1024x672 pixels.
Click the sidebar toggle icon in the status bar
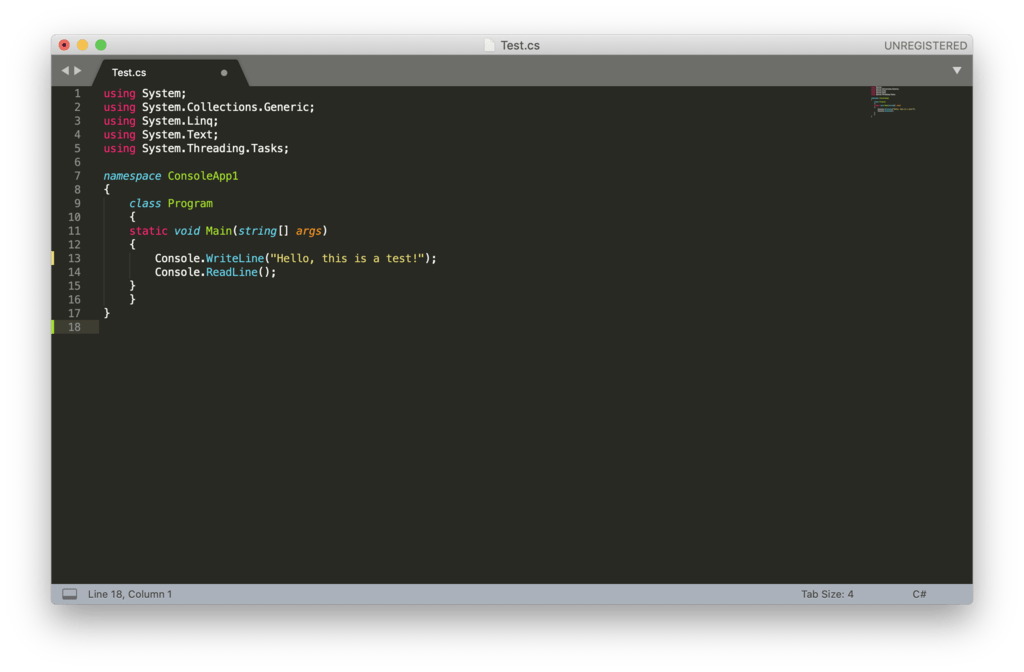(x=69, y=593)
